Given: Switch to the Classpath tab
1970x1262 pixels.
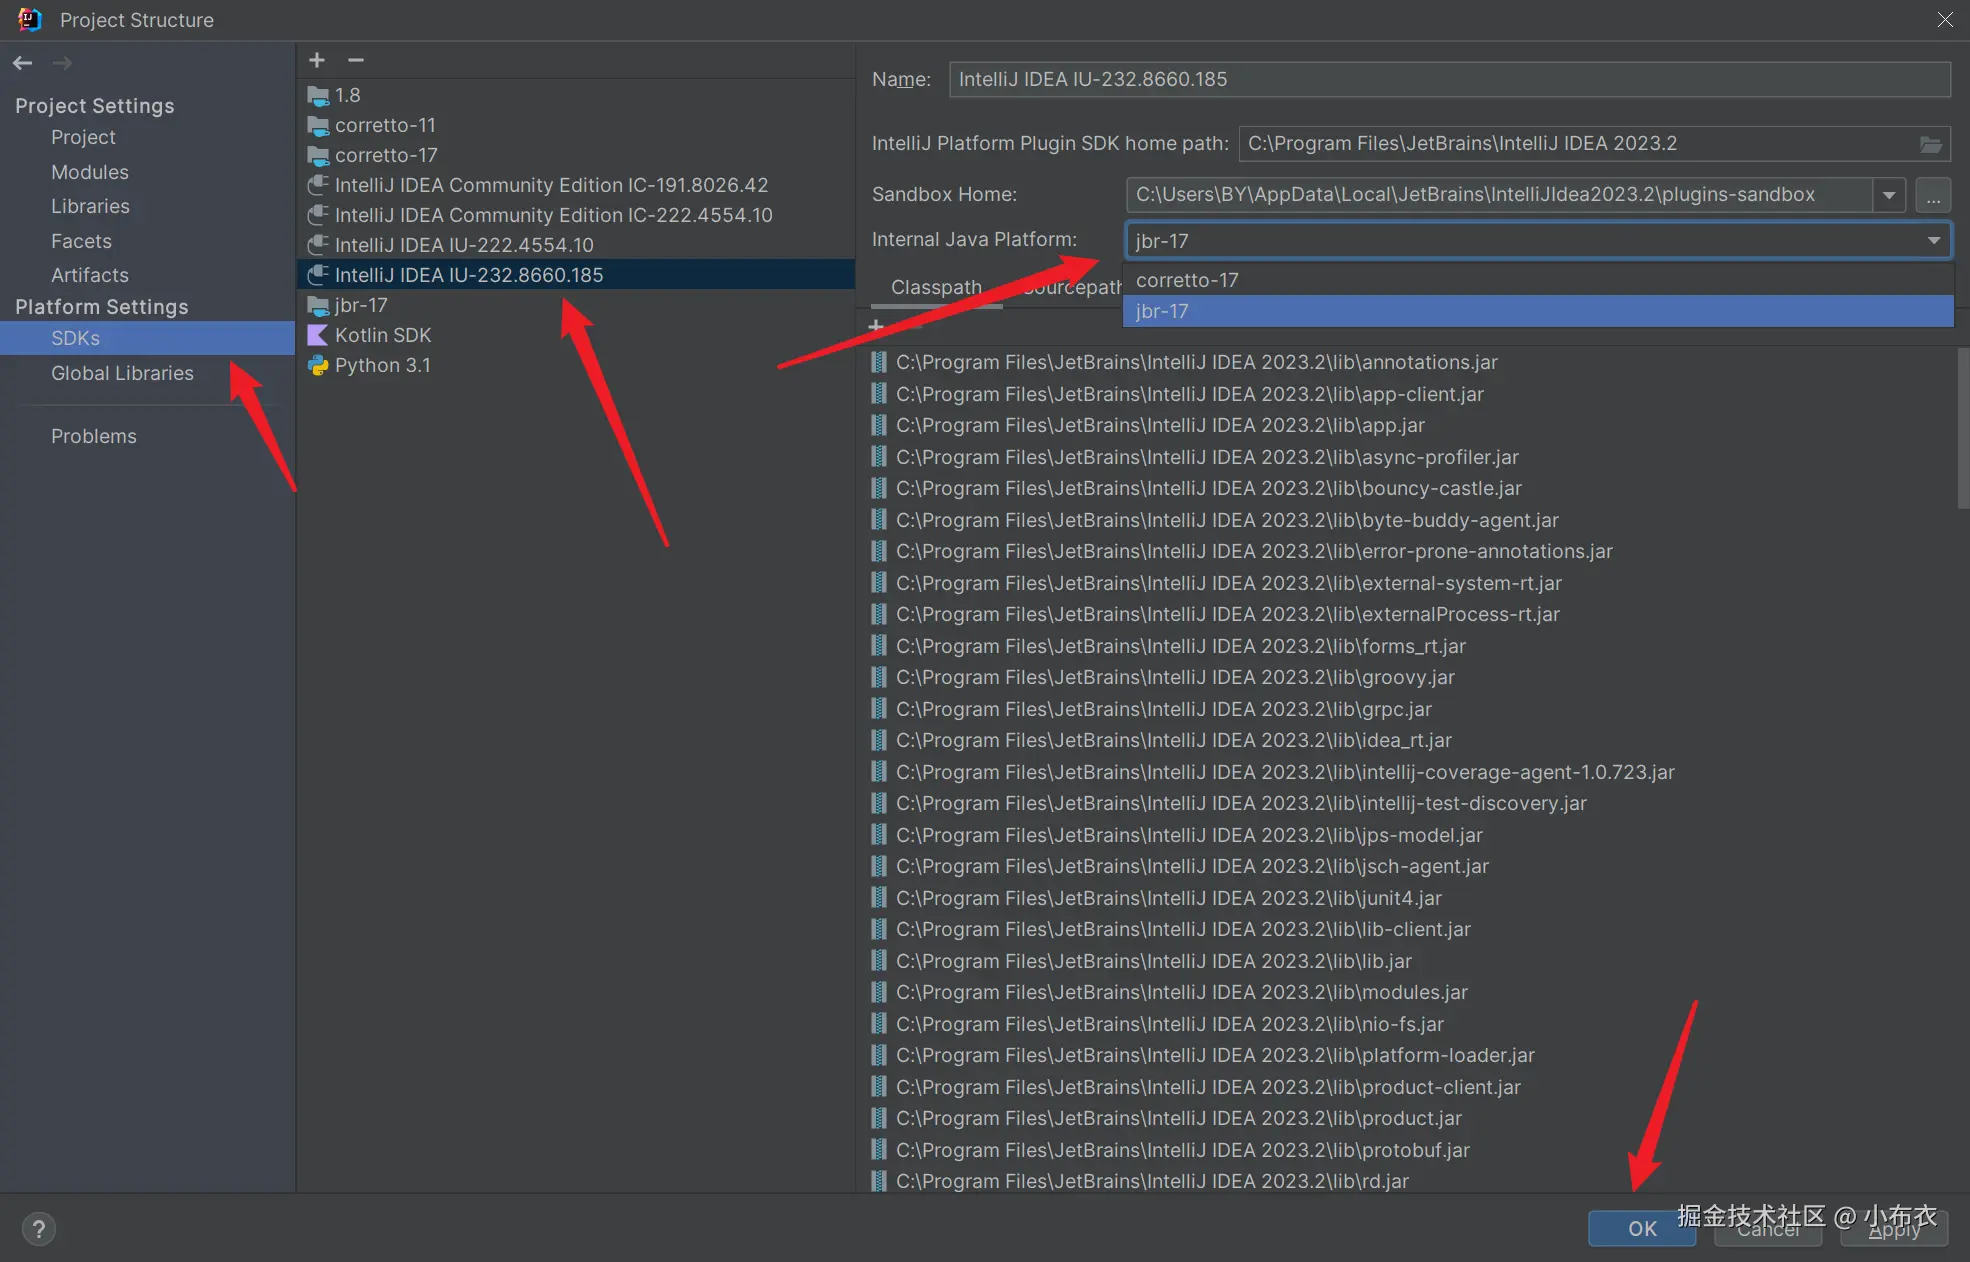Looking at the screenshot, I should click(x=936, y=287).
